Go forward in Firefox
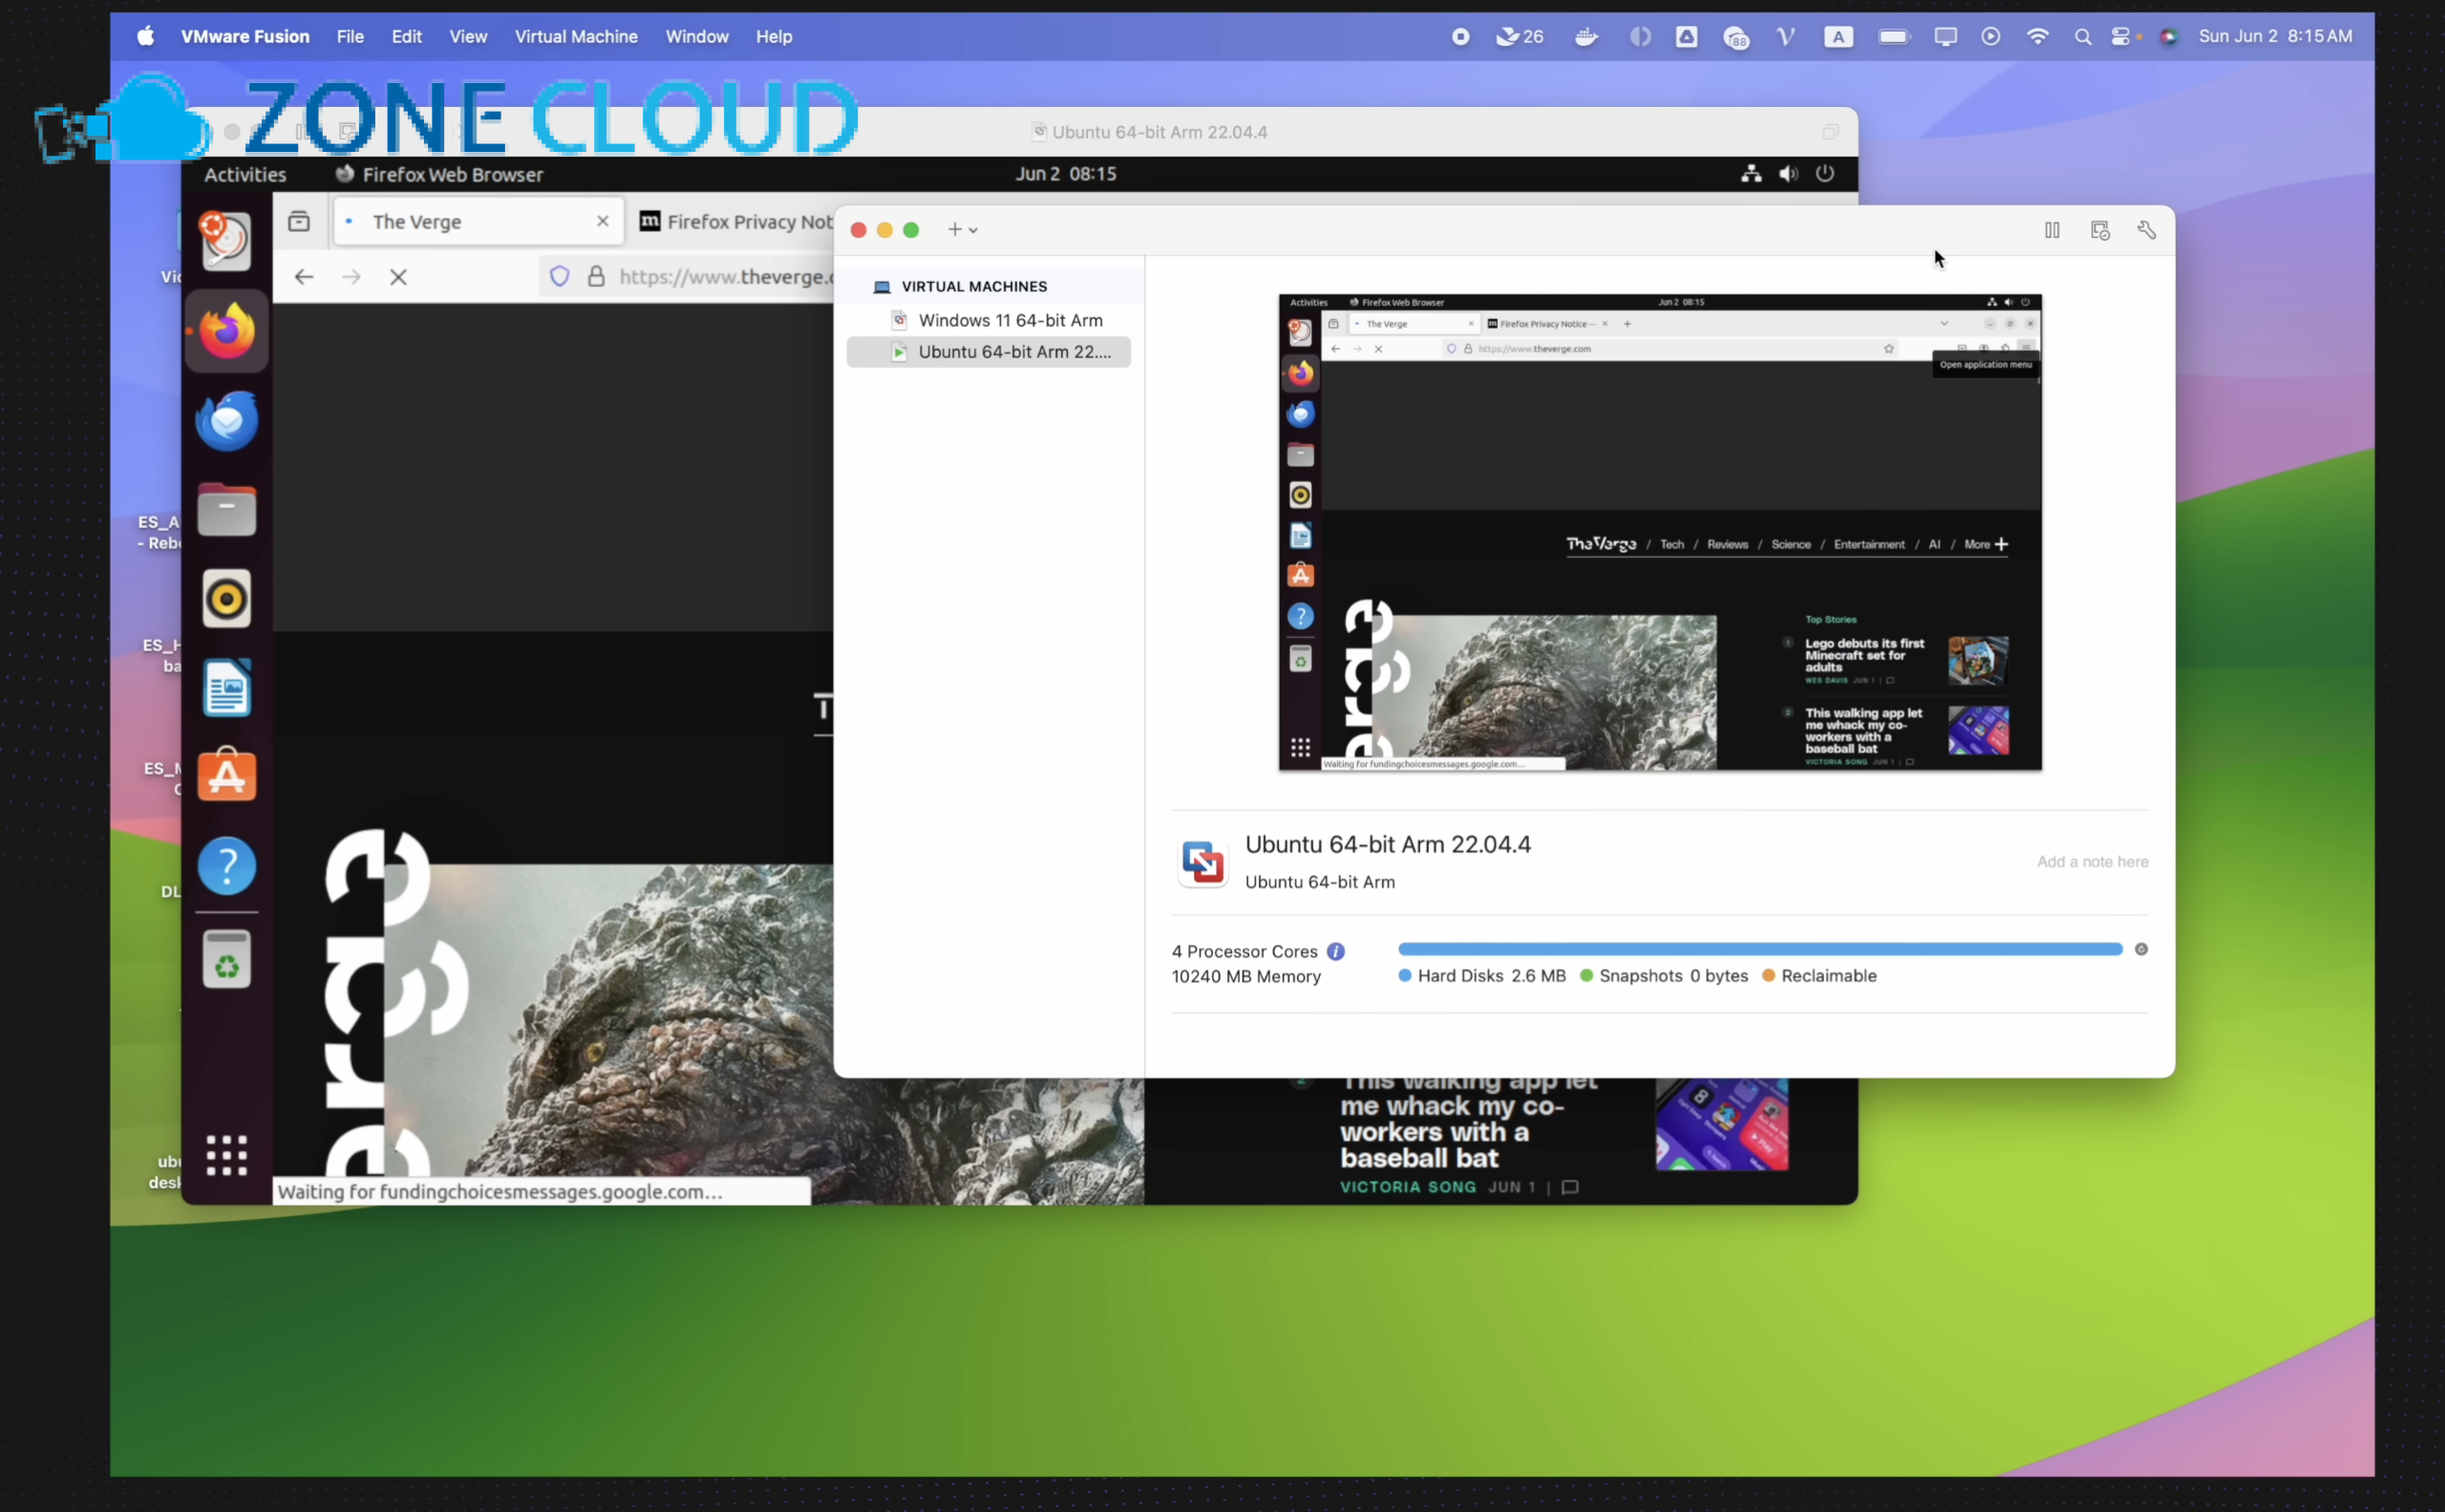The image size is (2445, 1512). (351, 277)
